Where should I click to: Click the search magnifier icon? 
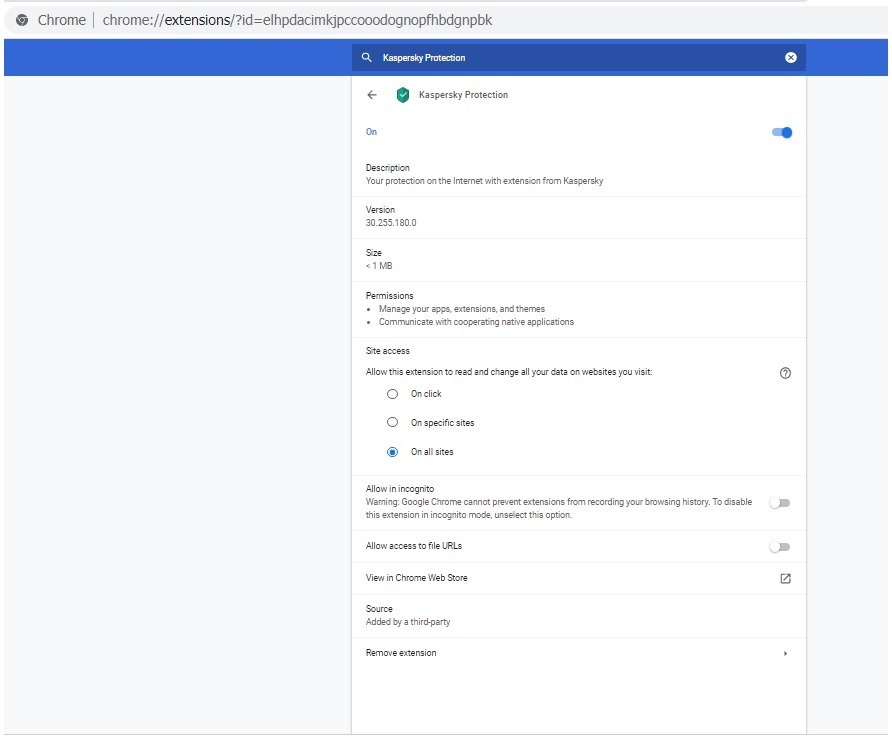[x=367, y=57]
